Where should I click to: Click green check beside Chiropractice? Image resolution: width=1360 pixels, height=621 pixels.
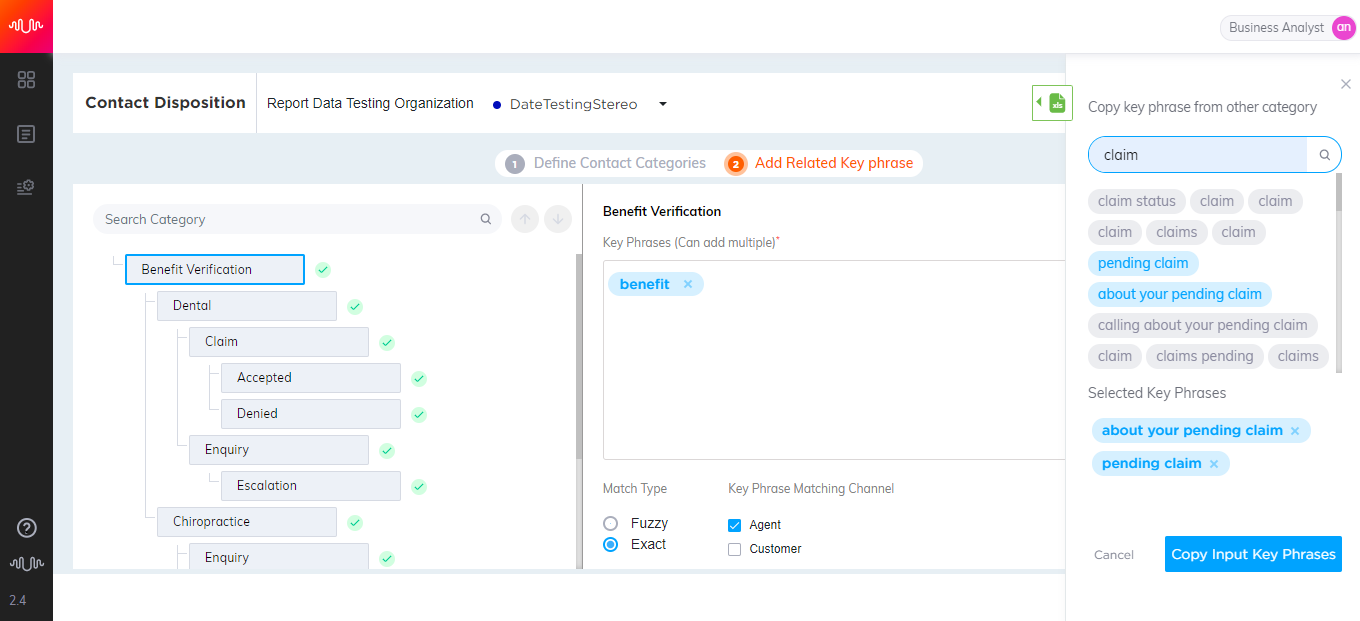(x=355, y=522)
